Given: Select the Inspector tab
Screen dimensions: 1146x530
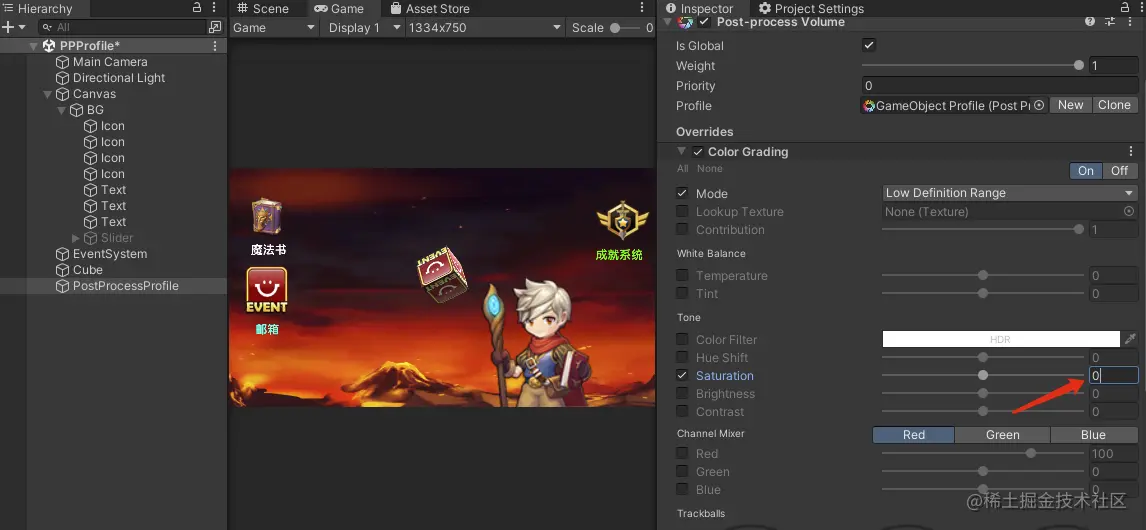Looking at the screenshot, I should pyautogui.click(x=699, y=9).
